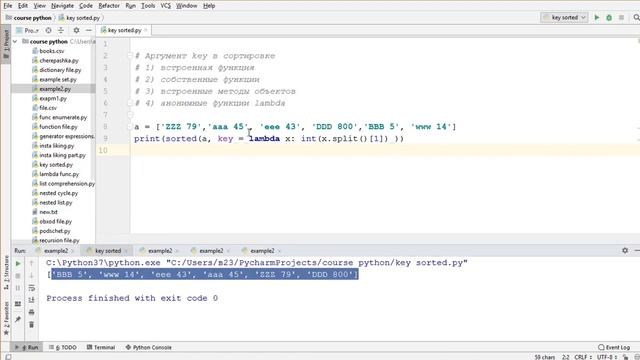Close the key sorted.py editor tab
Viewport: 640px width, 360px height.
pyautogui.click(x=146, y=30)
